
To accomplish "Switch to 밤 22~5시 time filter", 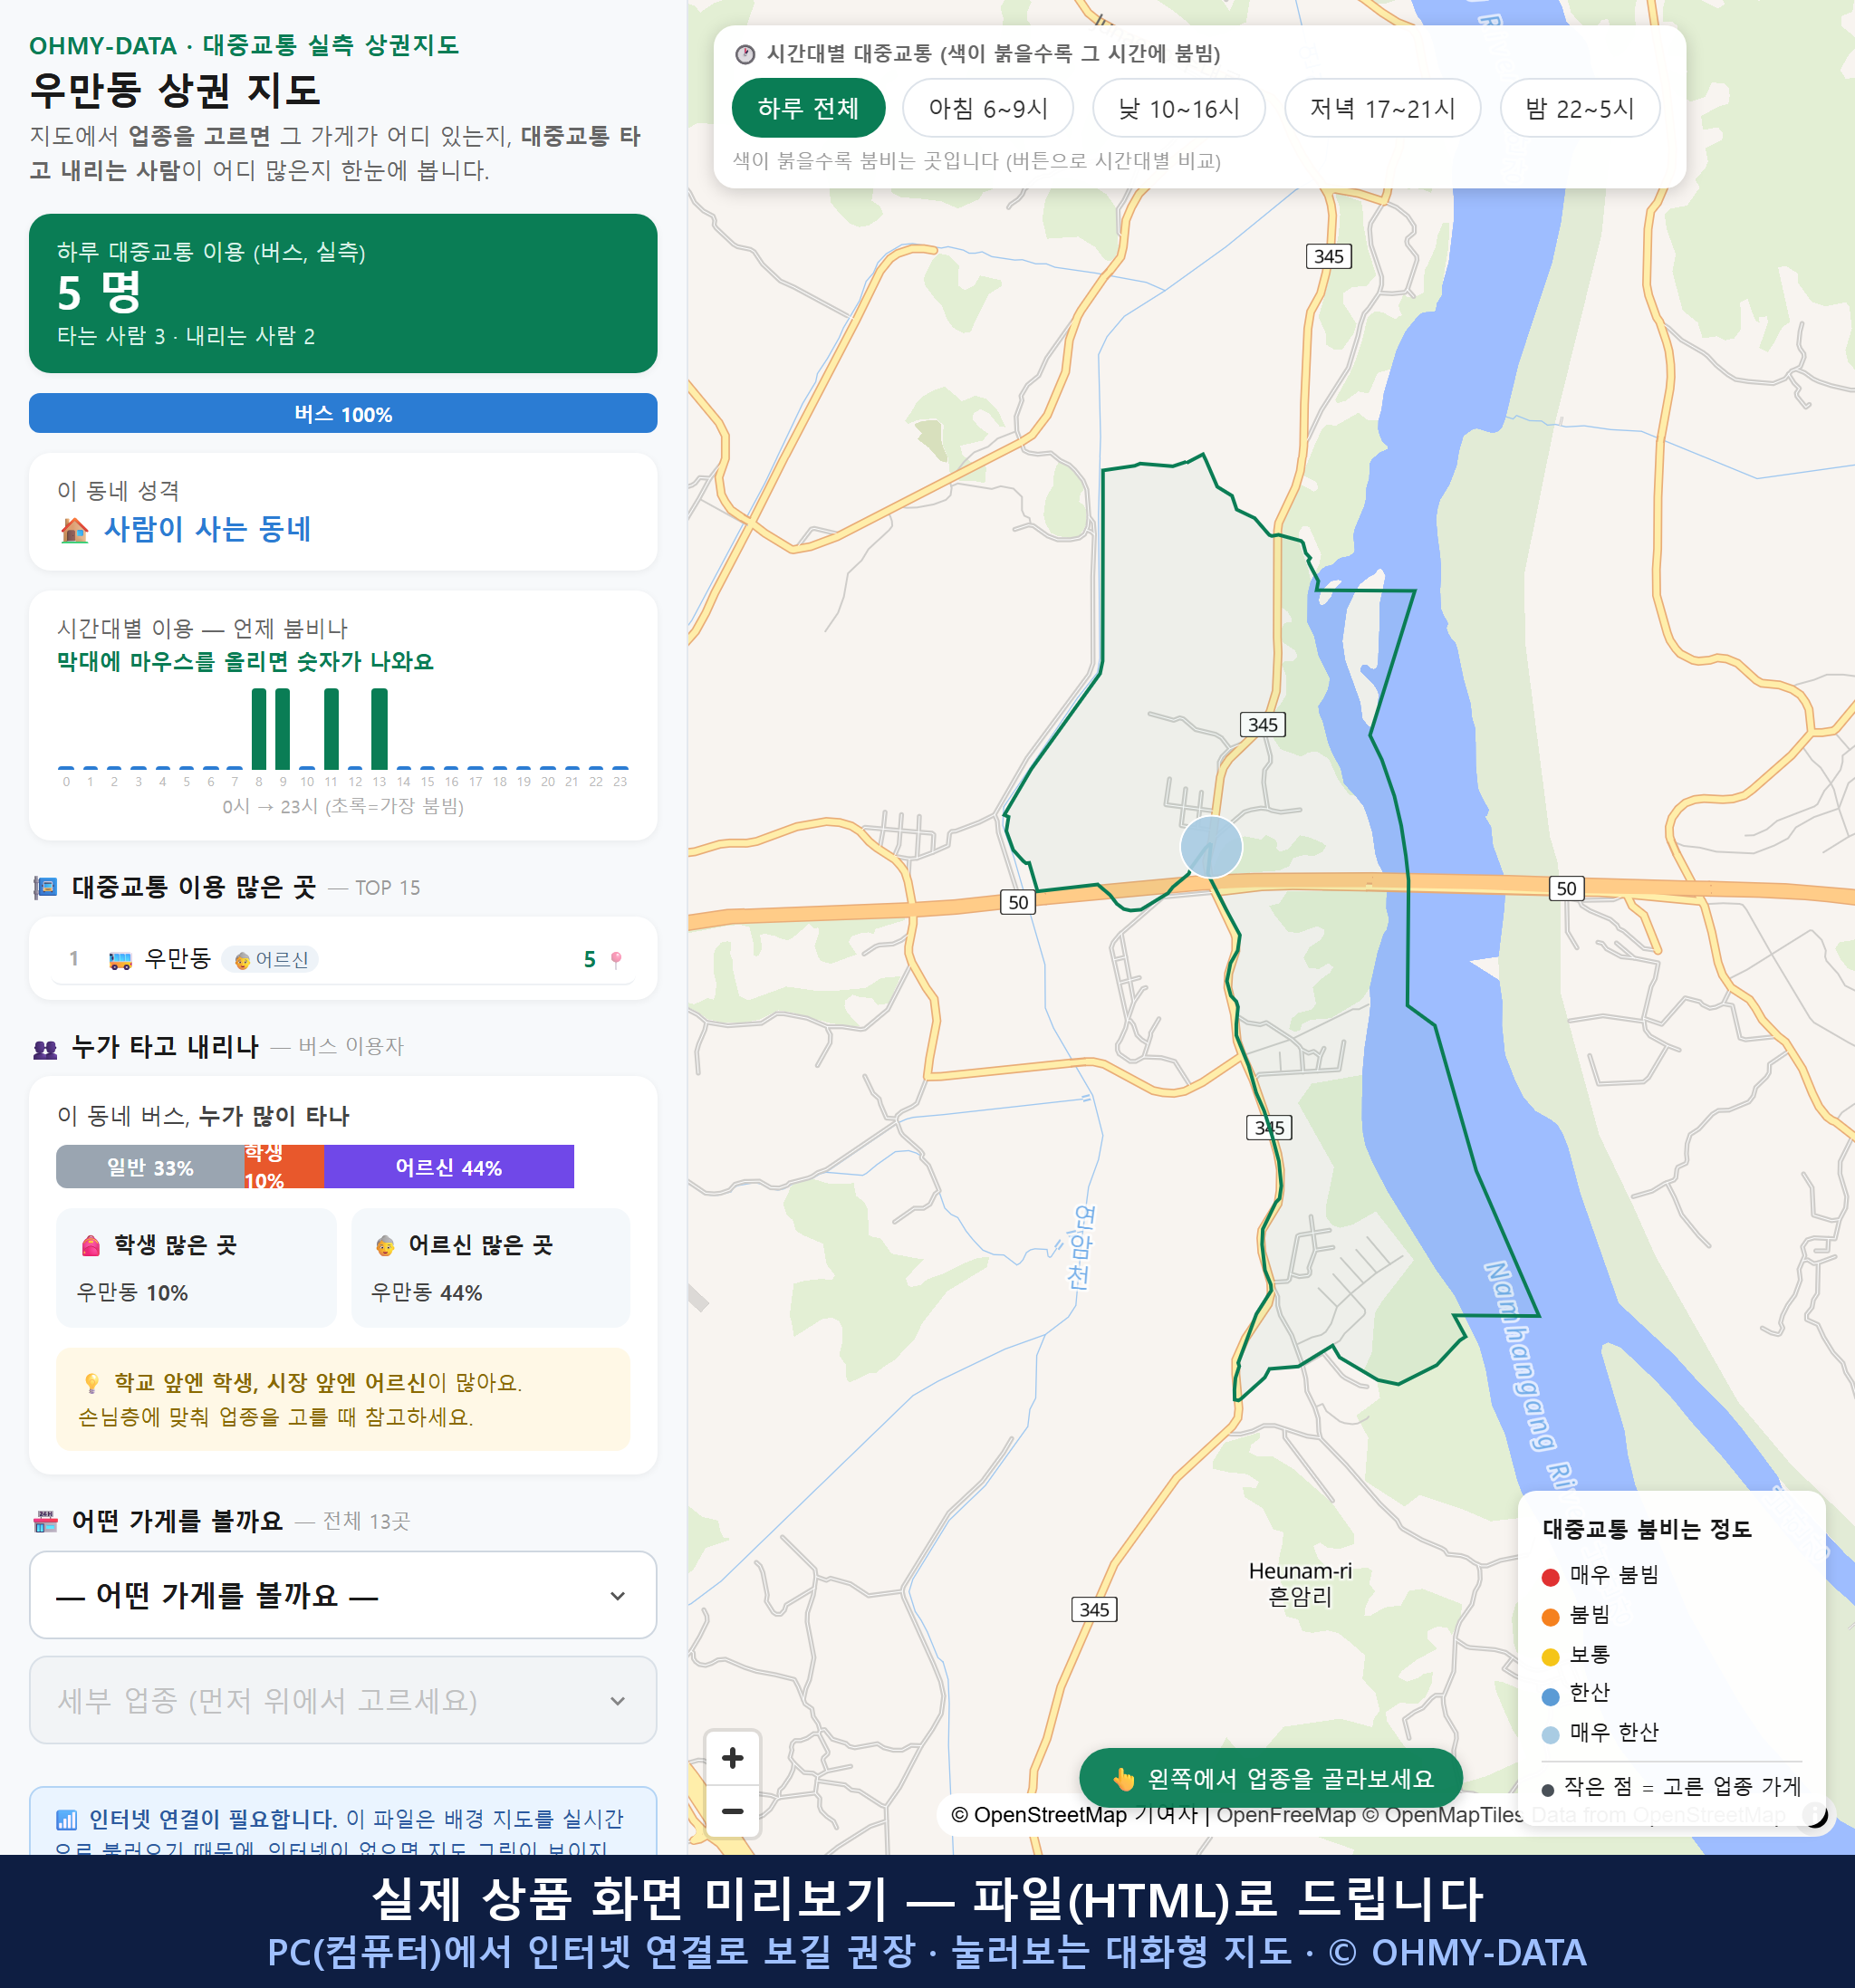I will click(x=1580, y=108).
